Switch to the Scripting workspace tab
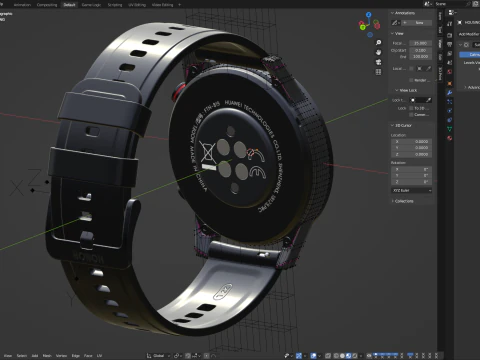Image resolution: width=480 pixels, height=360 pixels. (115, 5)
